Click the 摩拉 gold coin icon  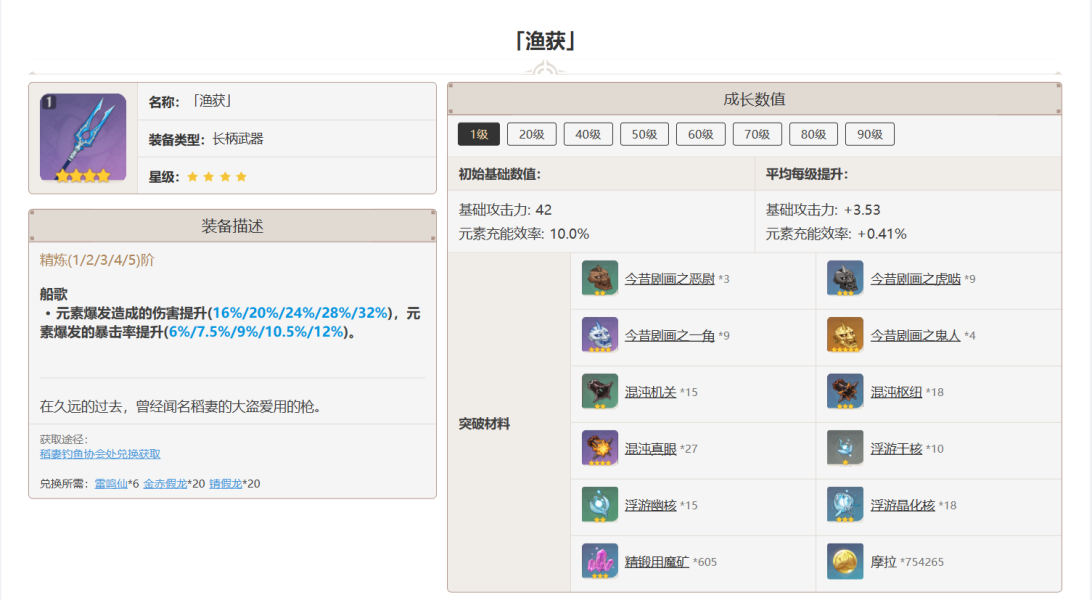click(845, 562)
